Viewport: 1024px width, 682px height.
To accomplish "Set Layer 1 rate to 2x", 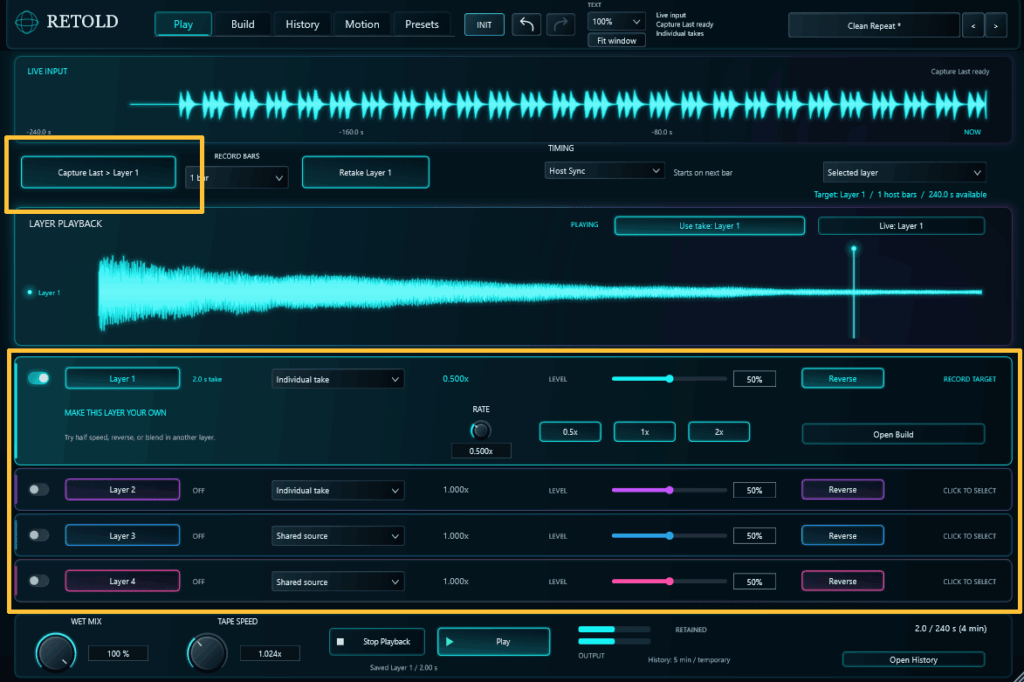I will [x=719, y=432].
